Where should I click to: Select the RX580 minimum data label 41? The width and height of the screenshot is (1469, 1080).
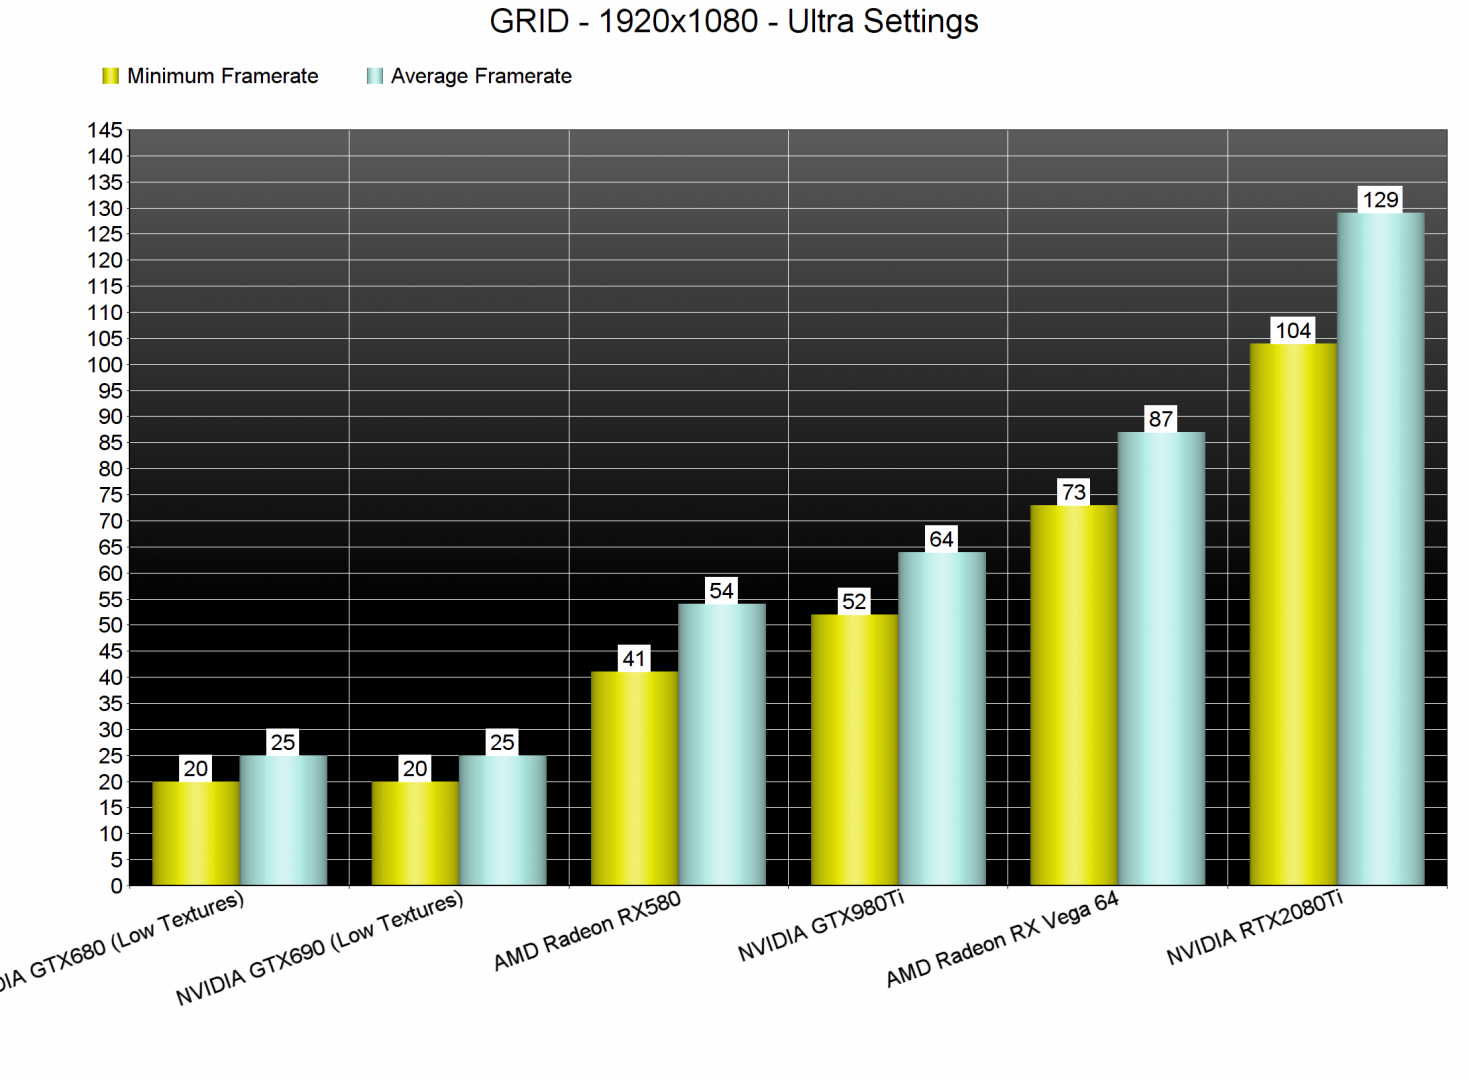pyautogui.click(x=634, y=659)
